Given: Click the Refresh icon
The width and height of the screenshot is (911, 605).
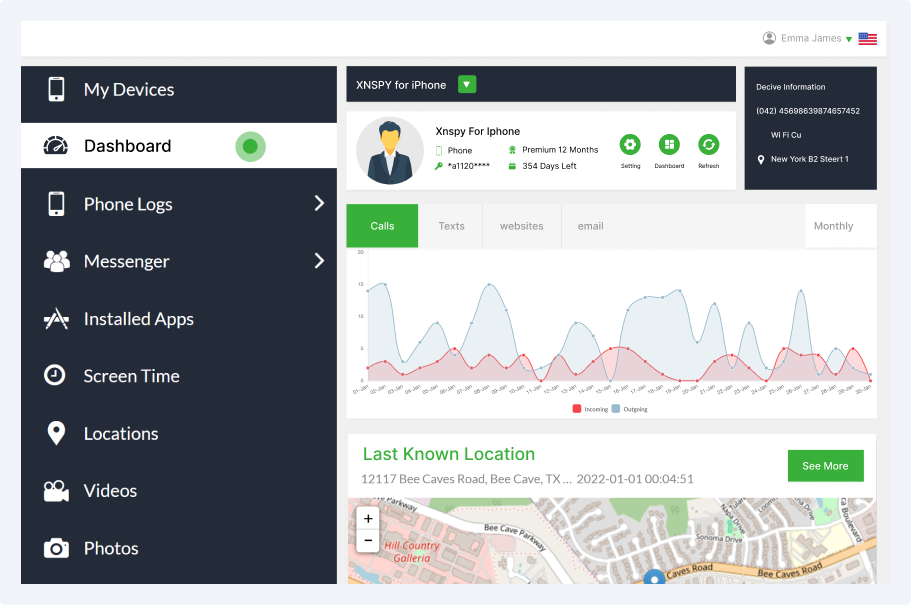Looking at the screenshot, I should coord(708,145).
